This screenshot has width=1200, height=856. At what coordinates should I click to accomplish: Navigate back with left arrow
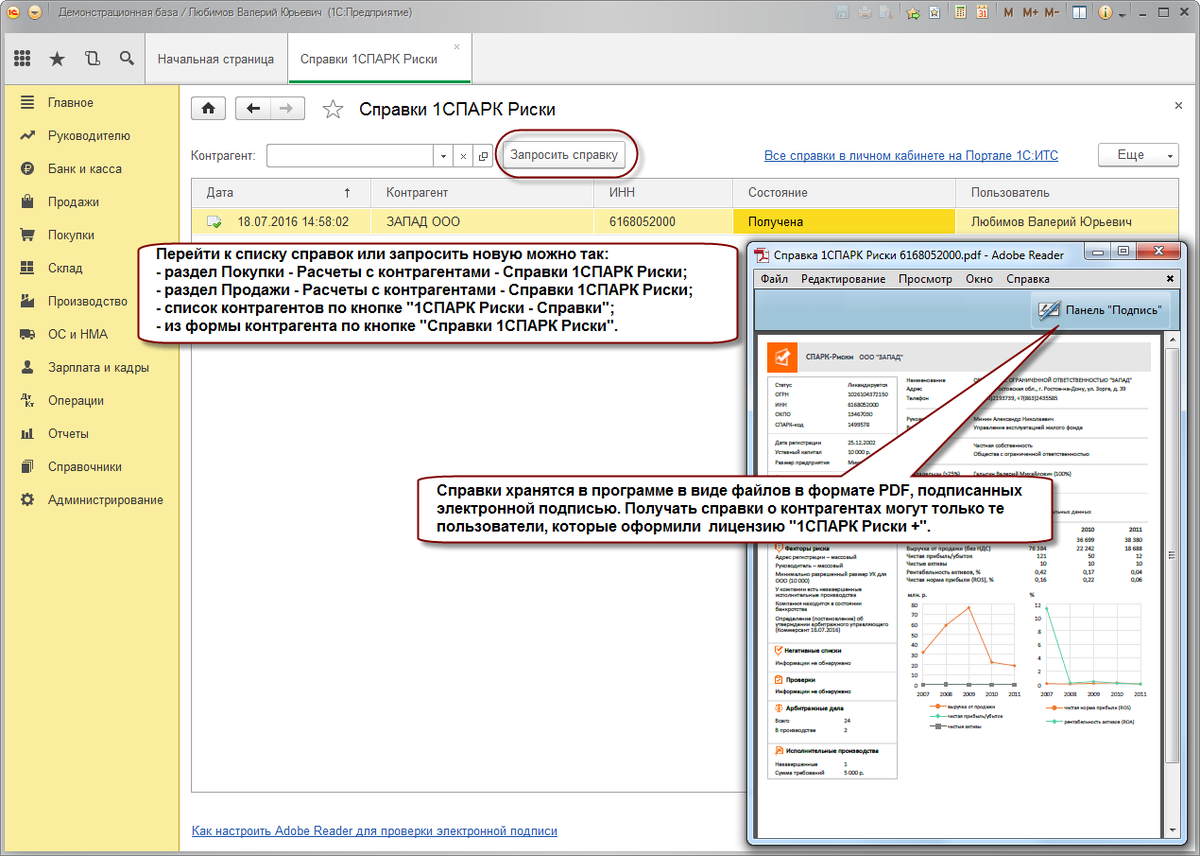tap(253, 109)
